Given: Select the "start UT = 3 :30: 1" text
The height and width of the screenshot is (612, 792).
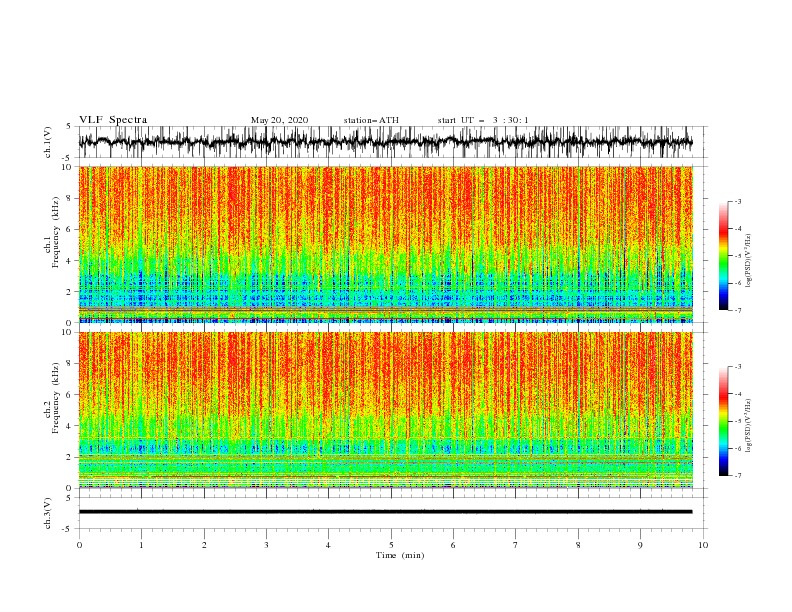Looking at the screenshot, I should [x=483, y=120].
